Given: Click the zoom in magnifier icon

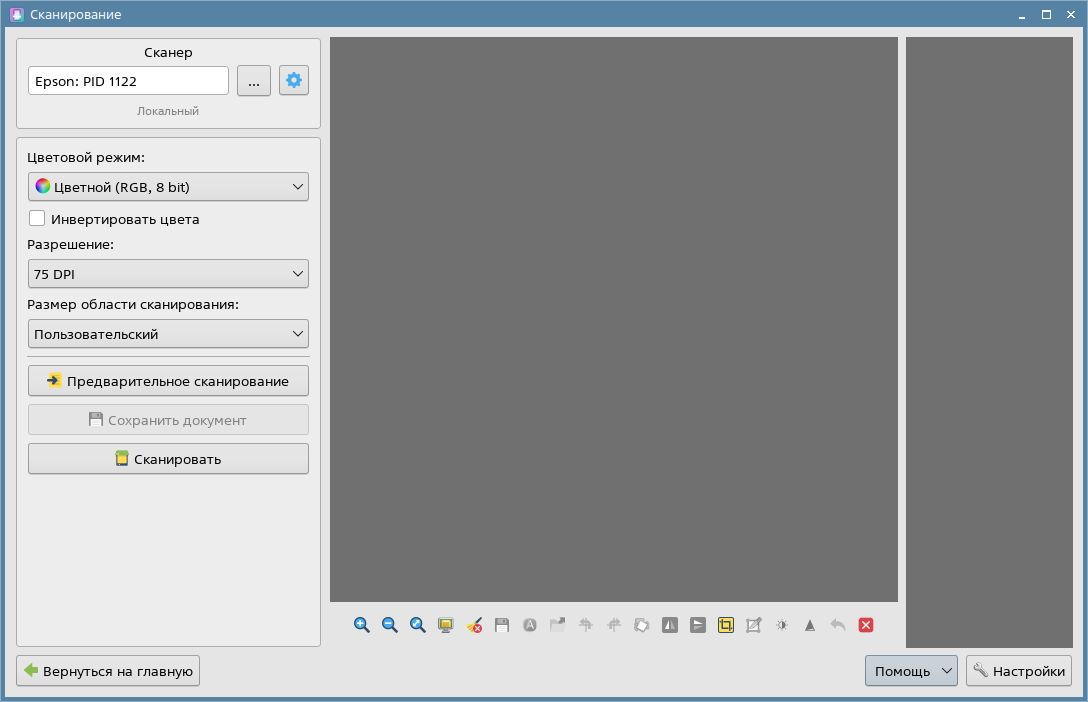Looking at the screenshot, I should (x=362, y=625).
